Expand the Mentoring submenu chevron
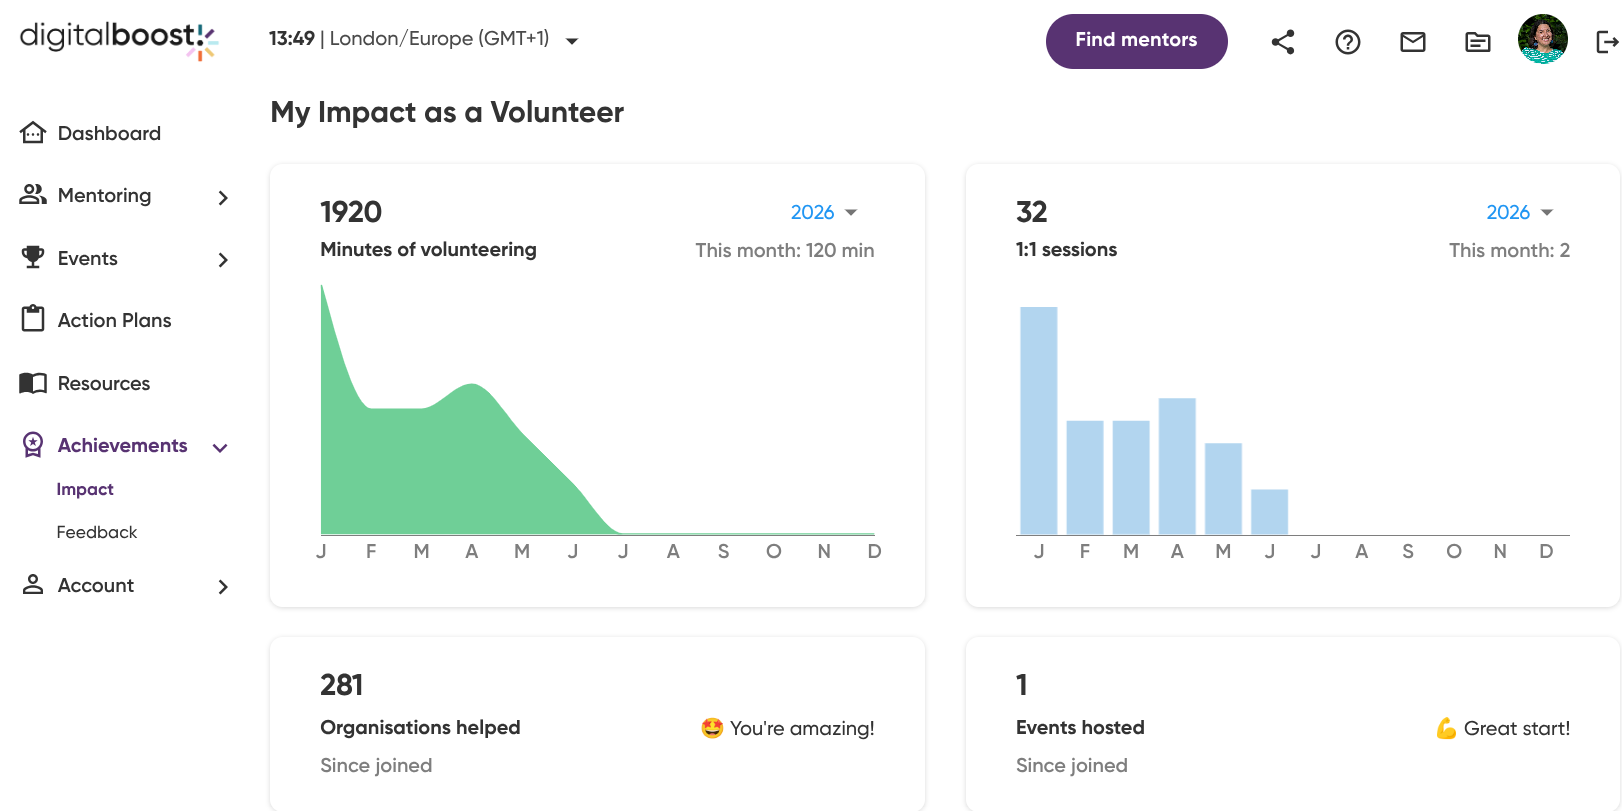Viewport: 1622px width, 811px height. point(223,198)
